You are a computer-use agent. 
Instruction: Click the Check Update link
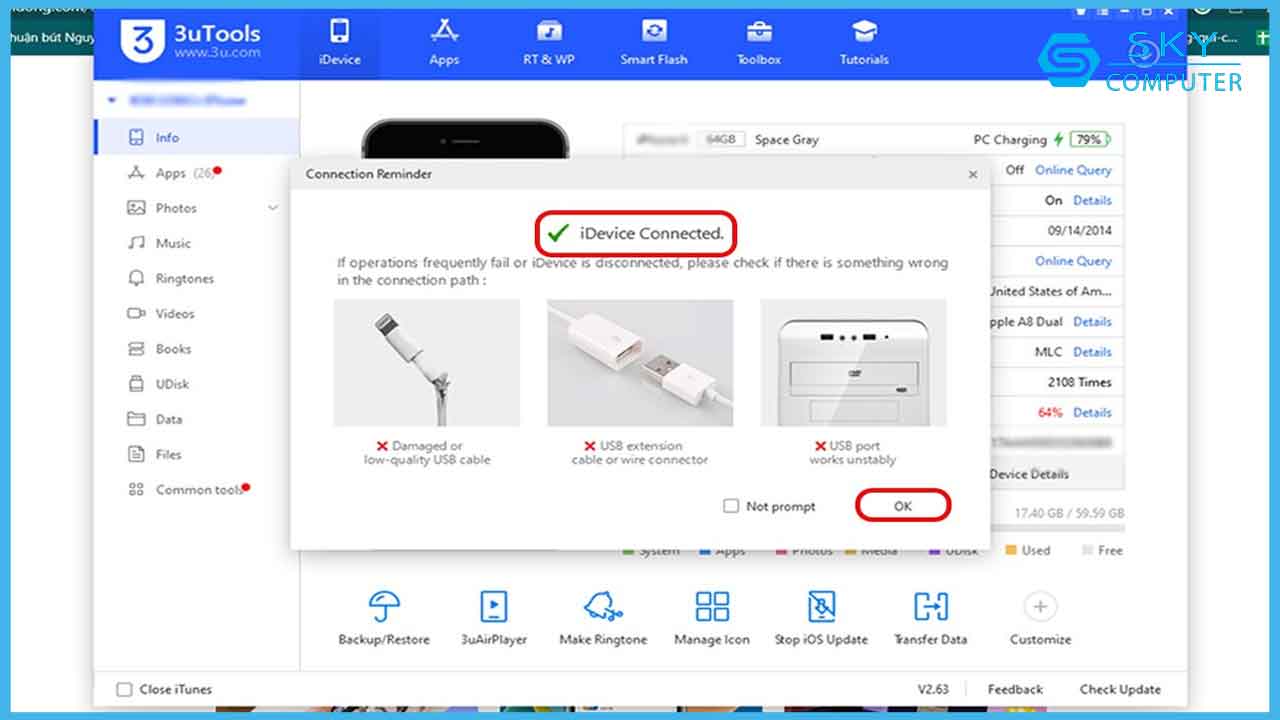click(x=1120, y=689)
